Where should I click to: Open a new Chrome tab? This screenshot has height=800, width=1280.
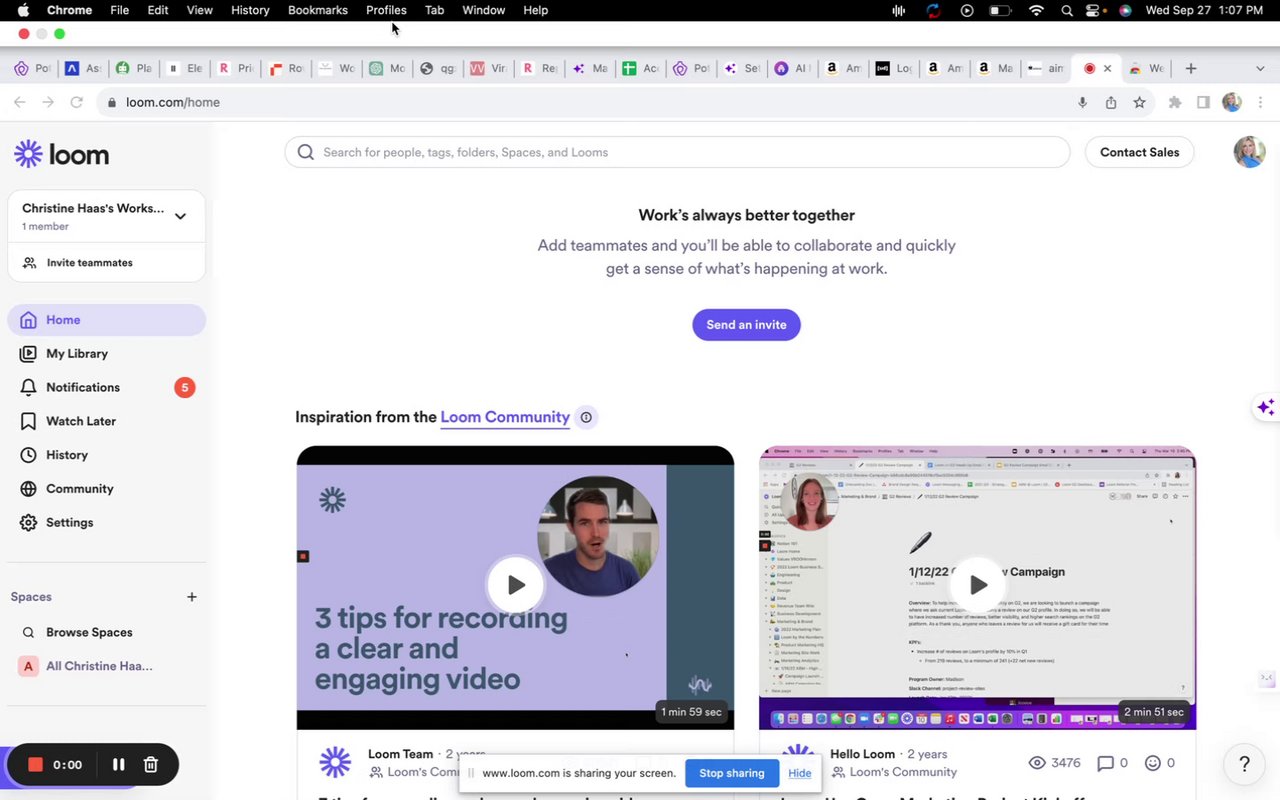tap(1190, 68)
